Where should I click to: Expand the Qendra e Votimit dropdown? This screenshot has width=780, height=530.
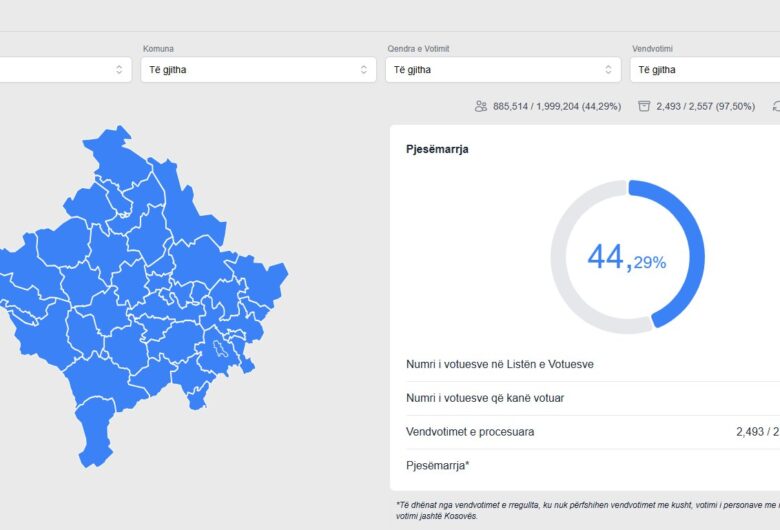(502, 70)
